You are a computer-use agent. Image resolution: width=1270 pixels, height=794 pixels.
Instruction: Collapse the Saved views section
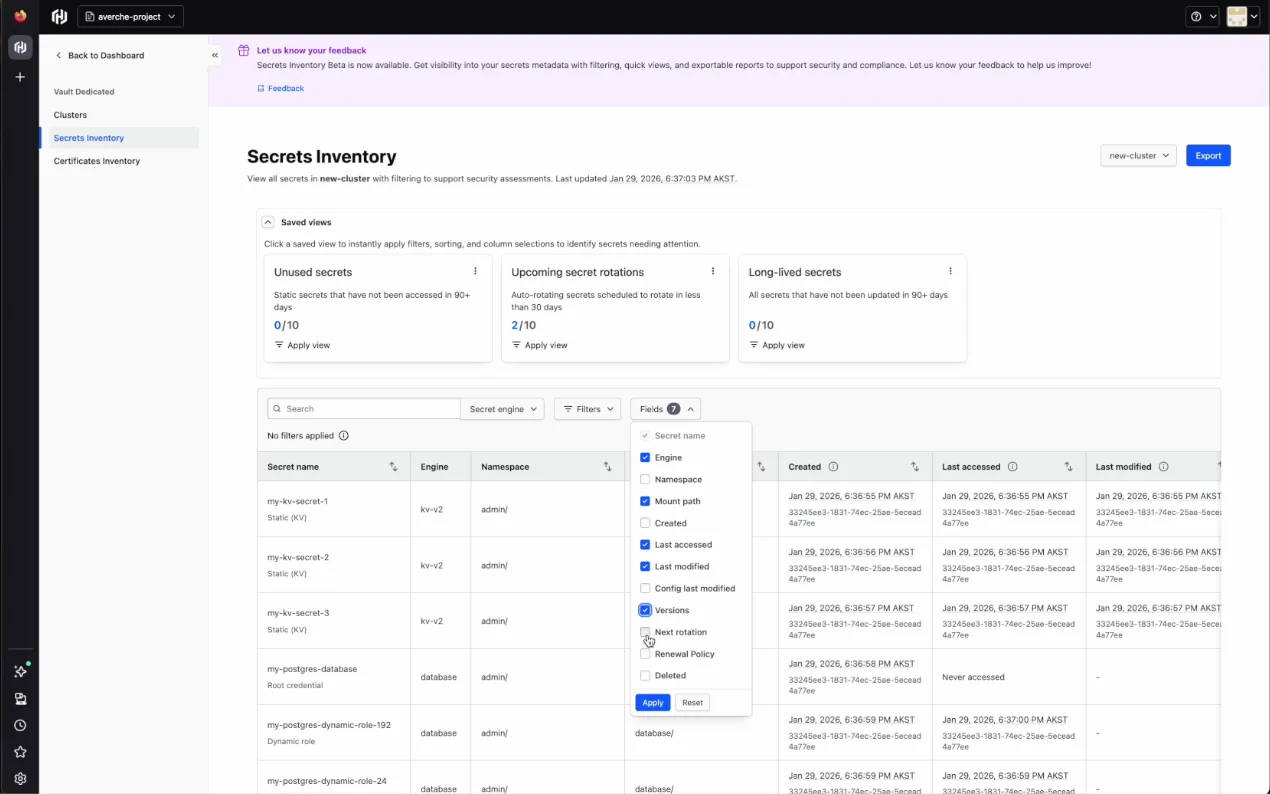[x=268, y=222]
